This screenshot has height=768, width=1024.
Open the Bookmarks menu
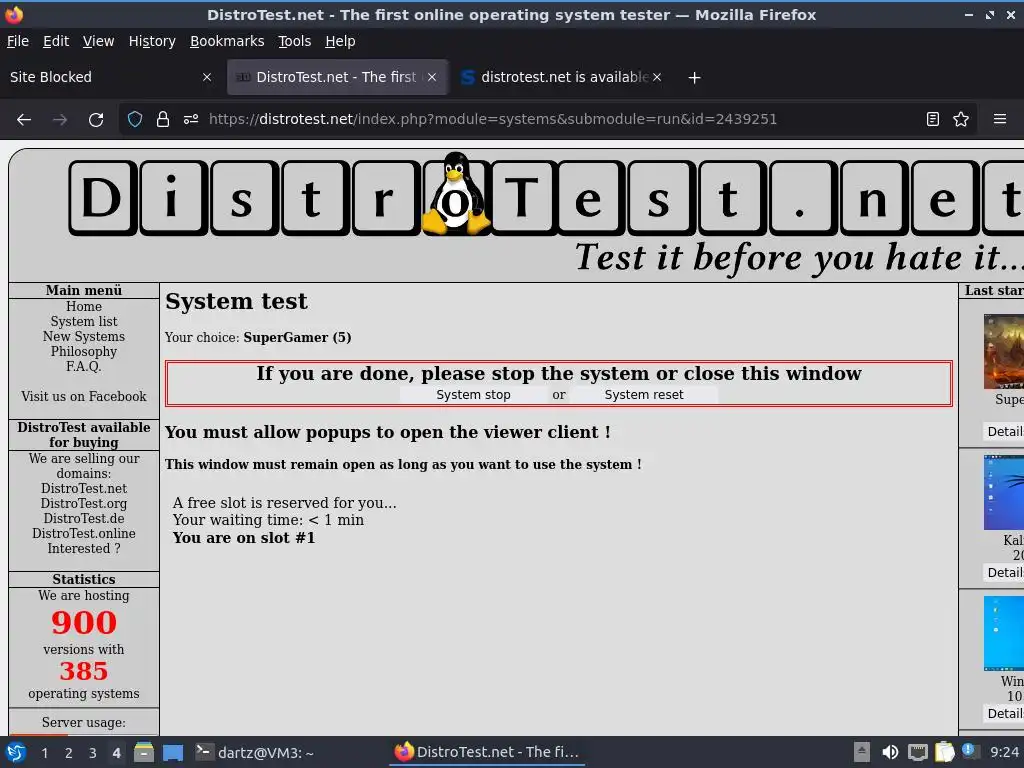[227, 41]
